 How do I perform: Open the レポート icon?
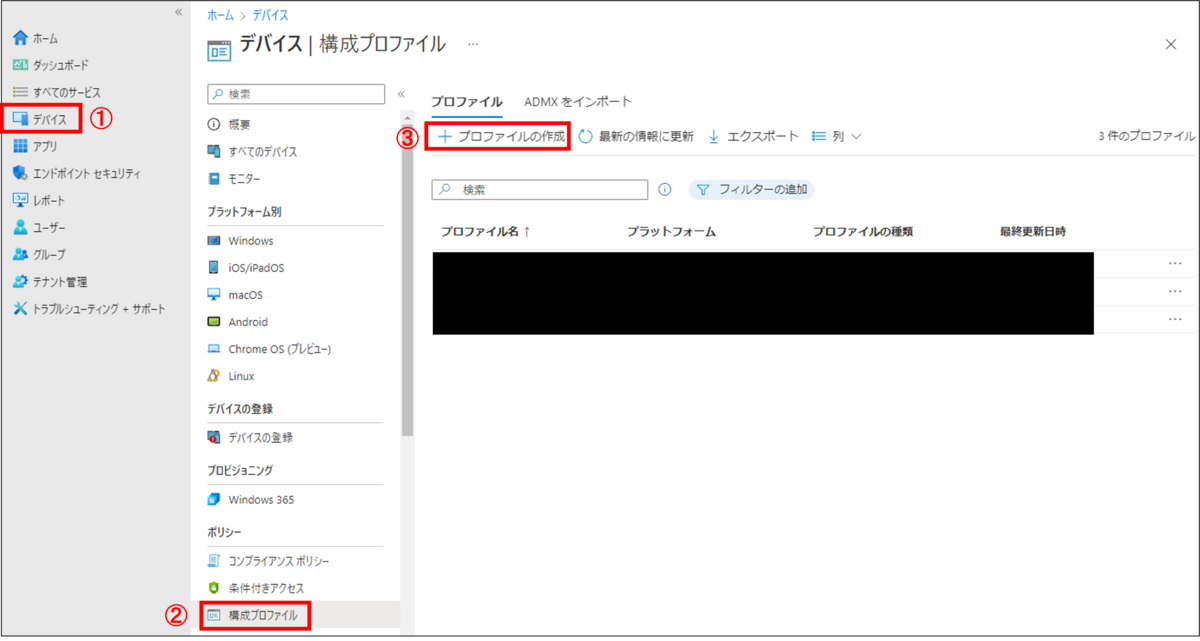[20, 200]
